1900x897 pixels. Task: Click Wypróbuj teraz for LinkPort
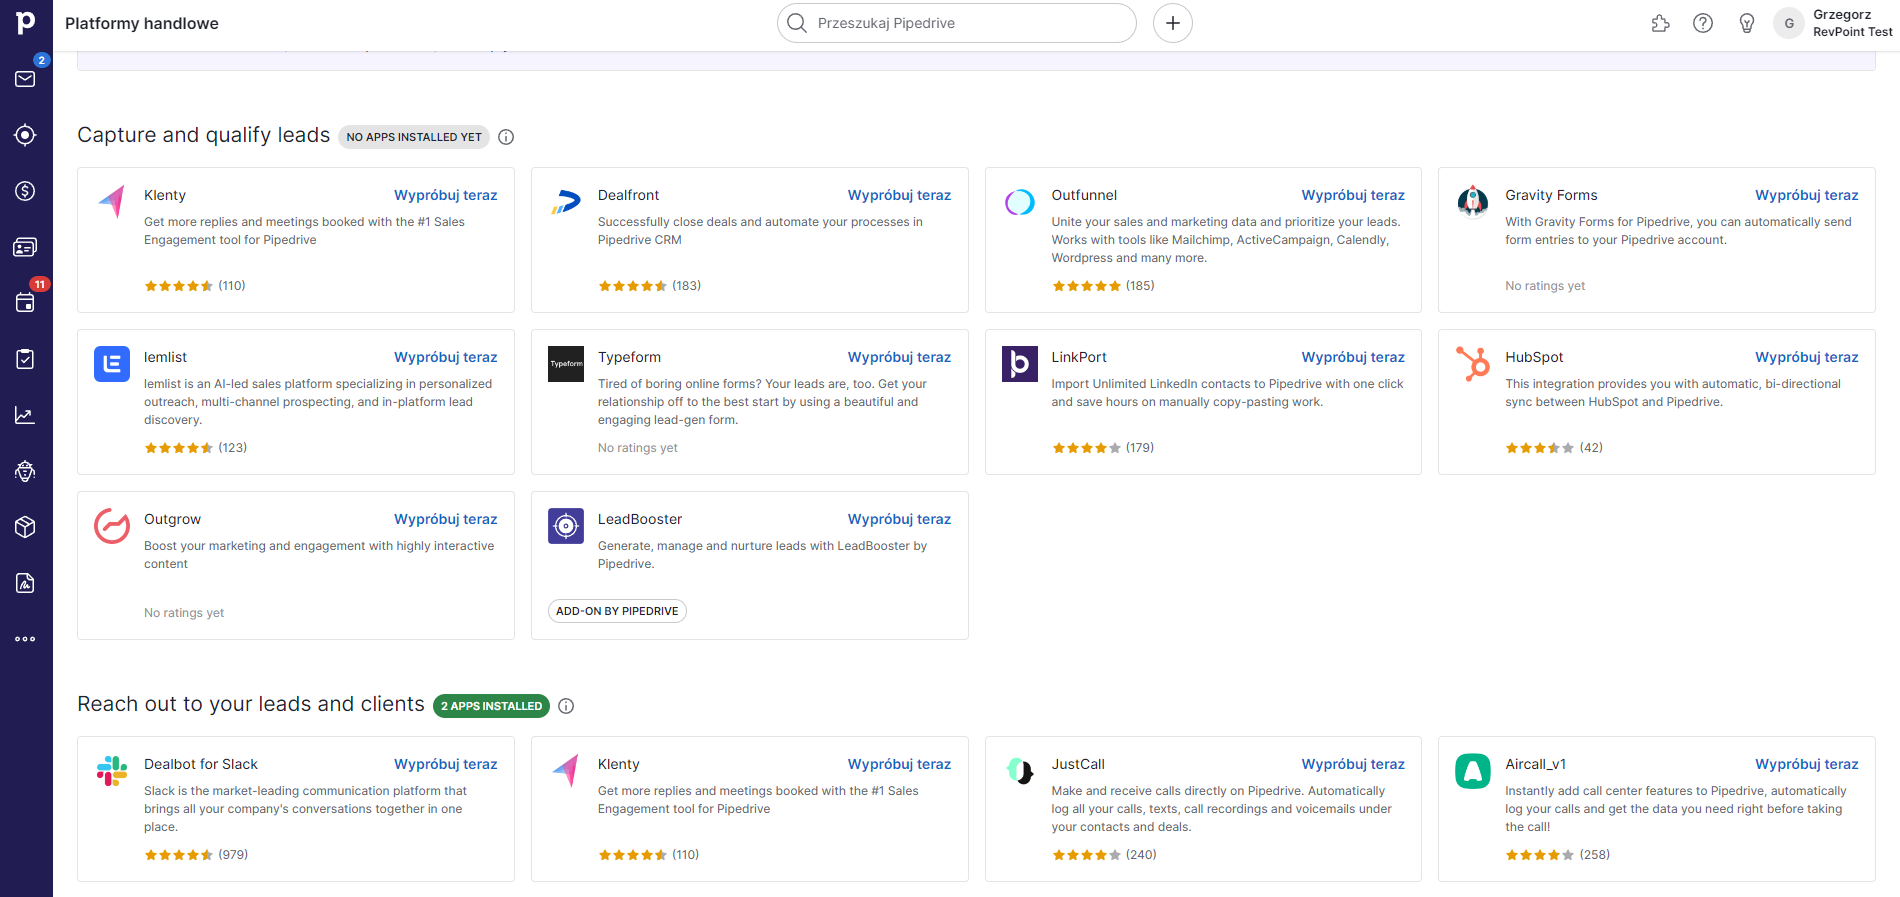tap(1353, 357)
